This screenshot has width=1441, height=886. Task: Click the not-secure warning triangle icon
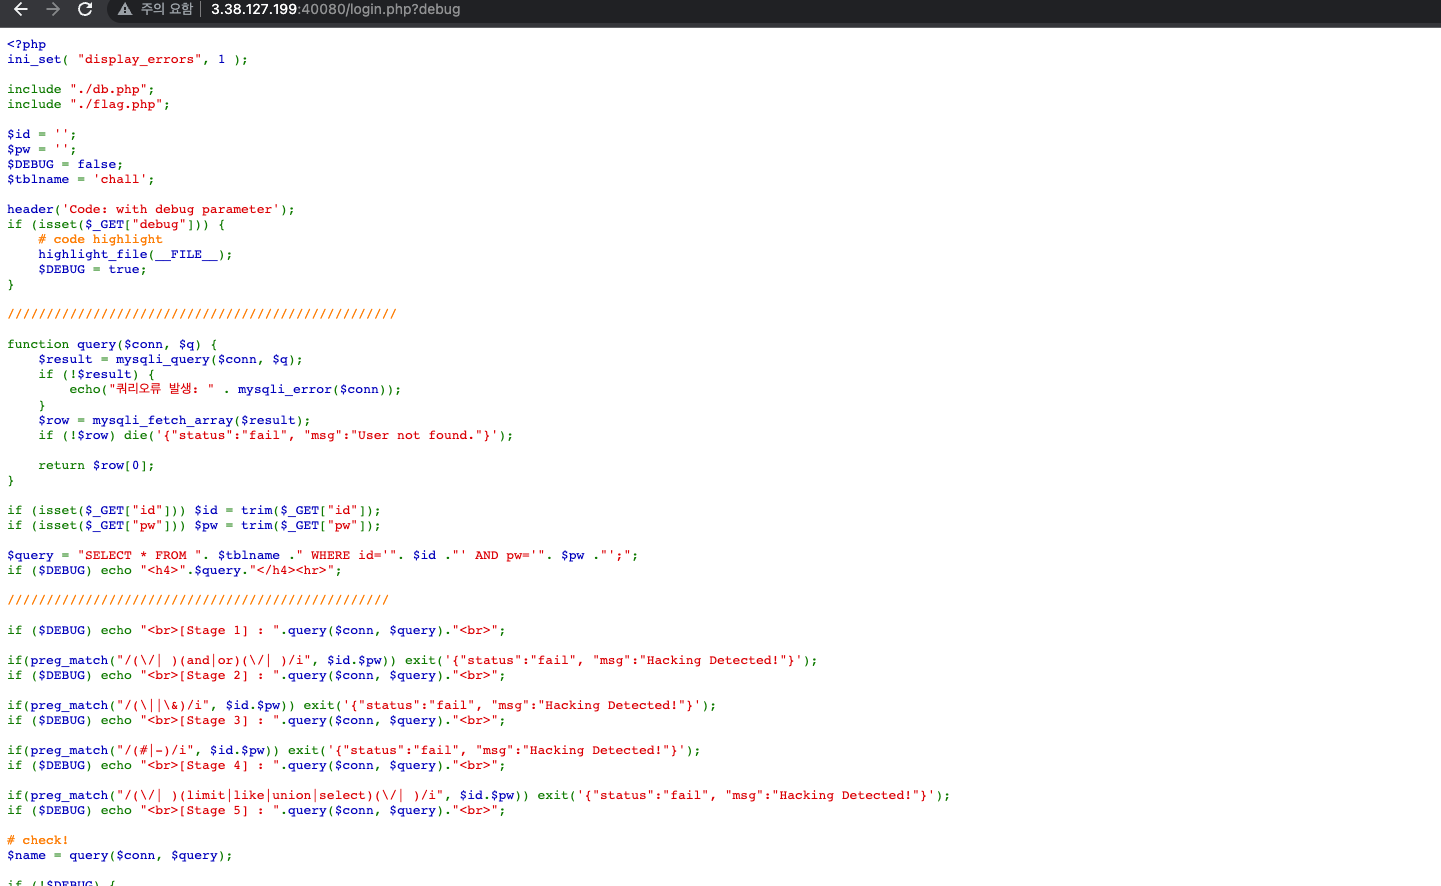[125, 9]
